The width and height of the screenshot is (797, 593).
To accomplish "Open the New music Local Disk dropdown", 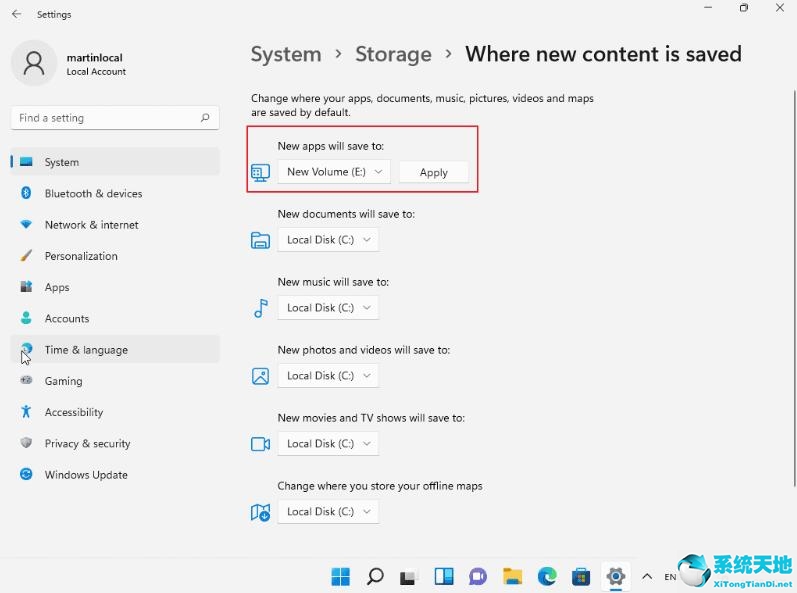I will (x=328, y=308).
